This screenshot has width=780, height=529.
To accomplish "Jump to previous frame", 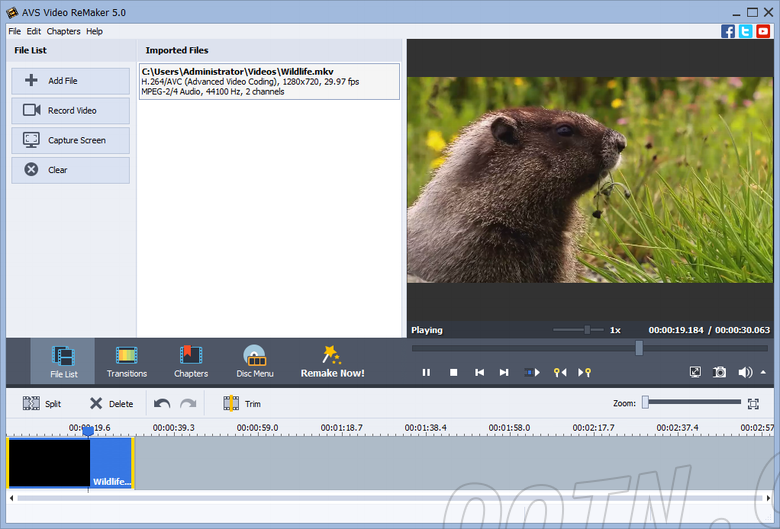I will (x=479, y=372).
